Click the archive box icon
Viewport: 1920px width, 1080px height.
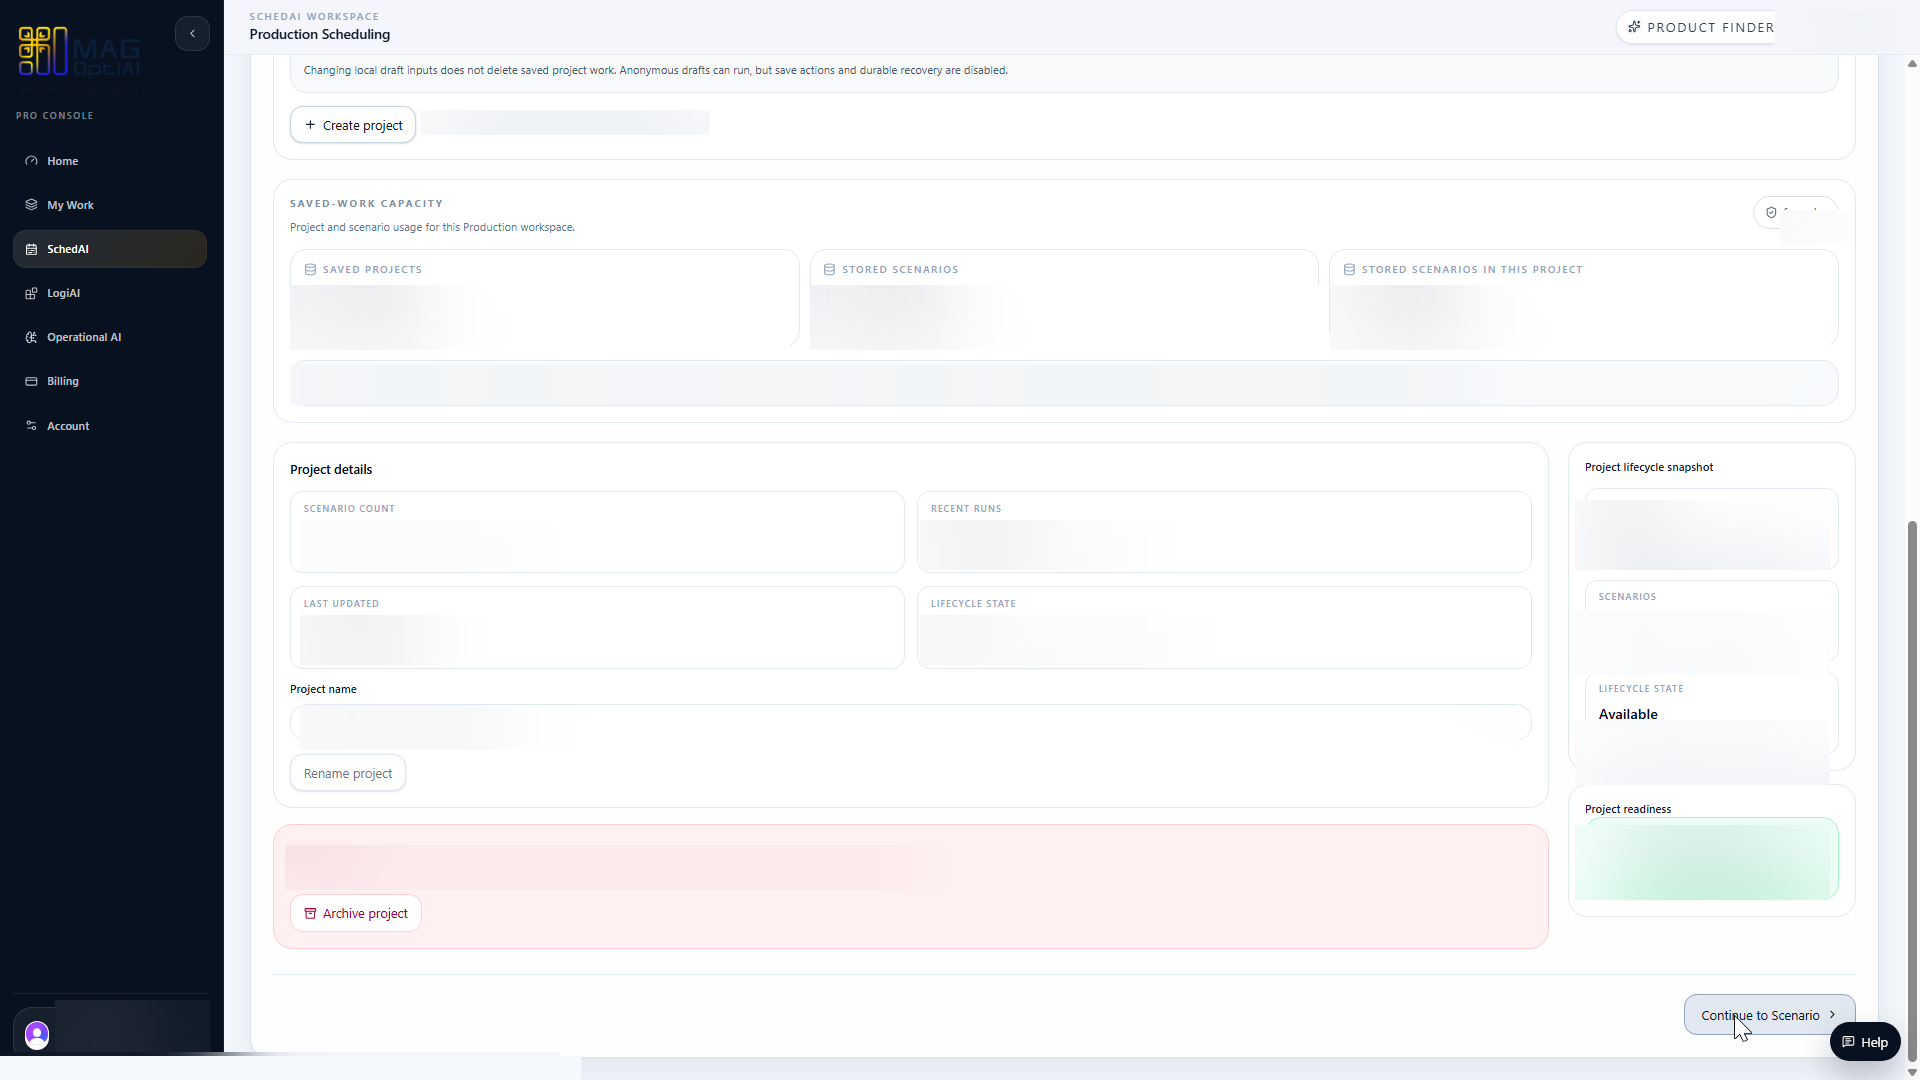click(x=310, y=913)
